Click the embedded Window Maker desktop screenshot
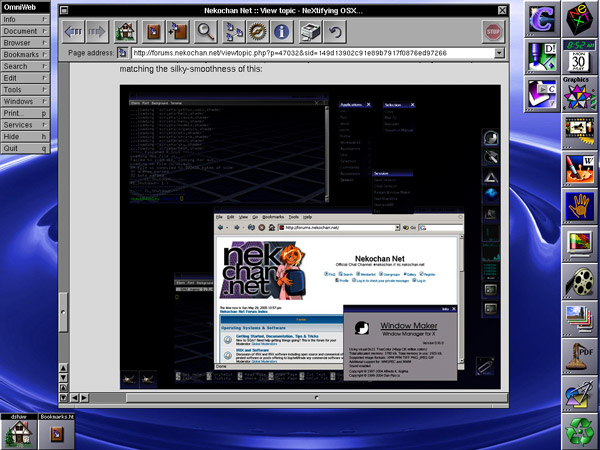Viewport: 600px width, 450px height. coord(310,237)
